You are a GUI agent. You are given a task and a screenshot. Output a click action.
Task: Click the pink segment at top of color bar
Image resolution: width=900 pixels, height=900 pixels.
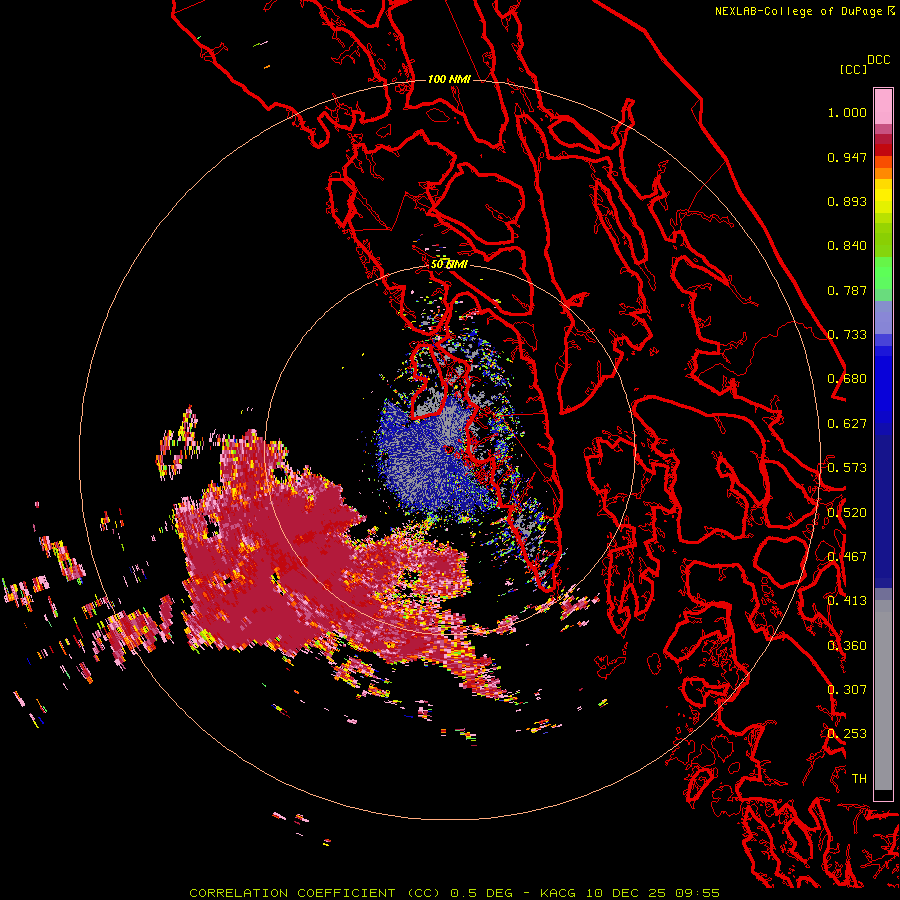[883, 106]
